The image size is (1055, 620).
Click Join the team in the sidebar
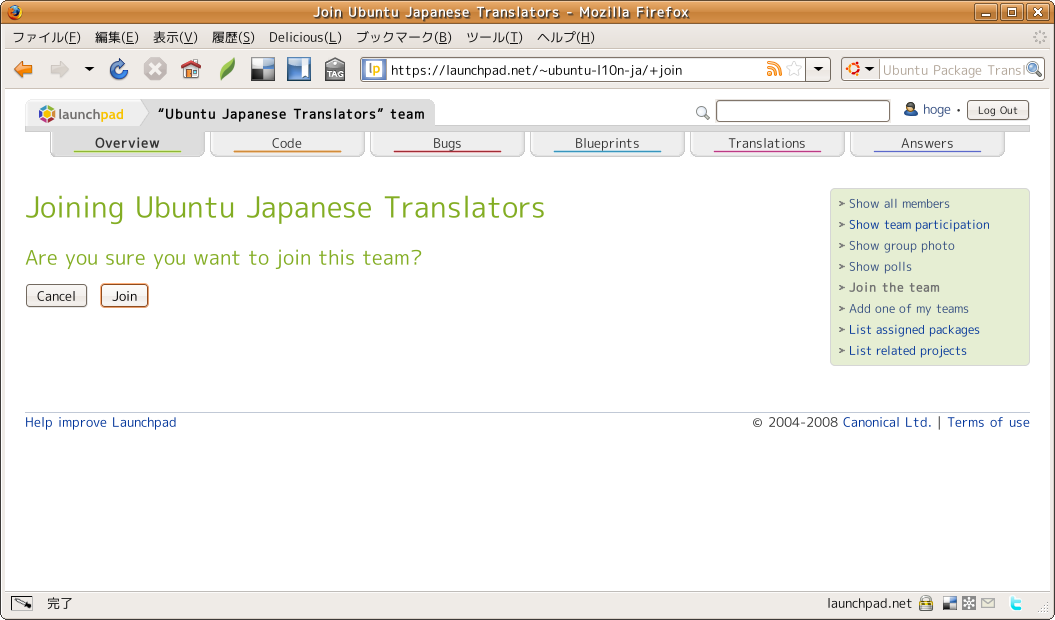point(894,287)
